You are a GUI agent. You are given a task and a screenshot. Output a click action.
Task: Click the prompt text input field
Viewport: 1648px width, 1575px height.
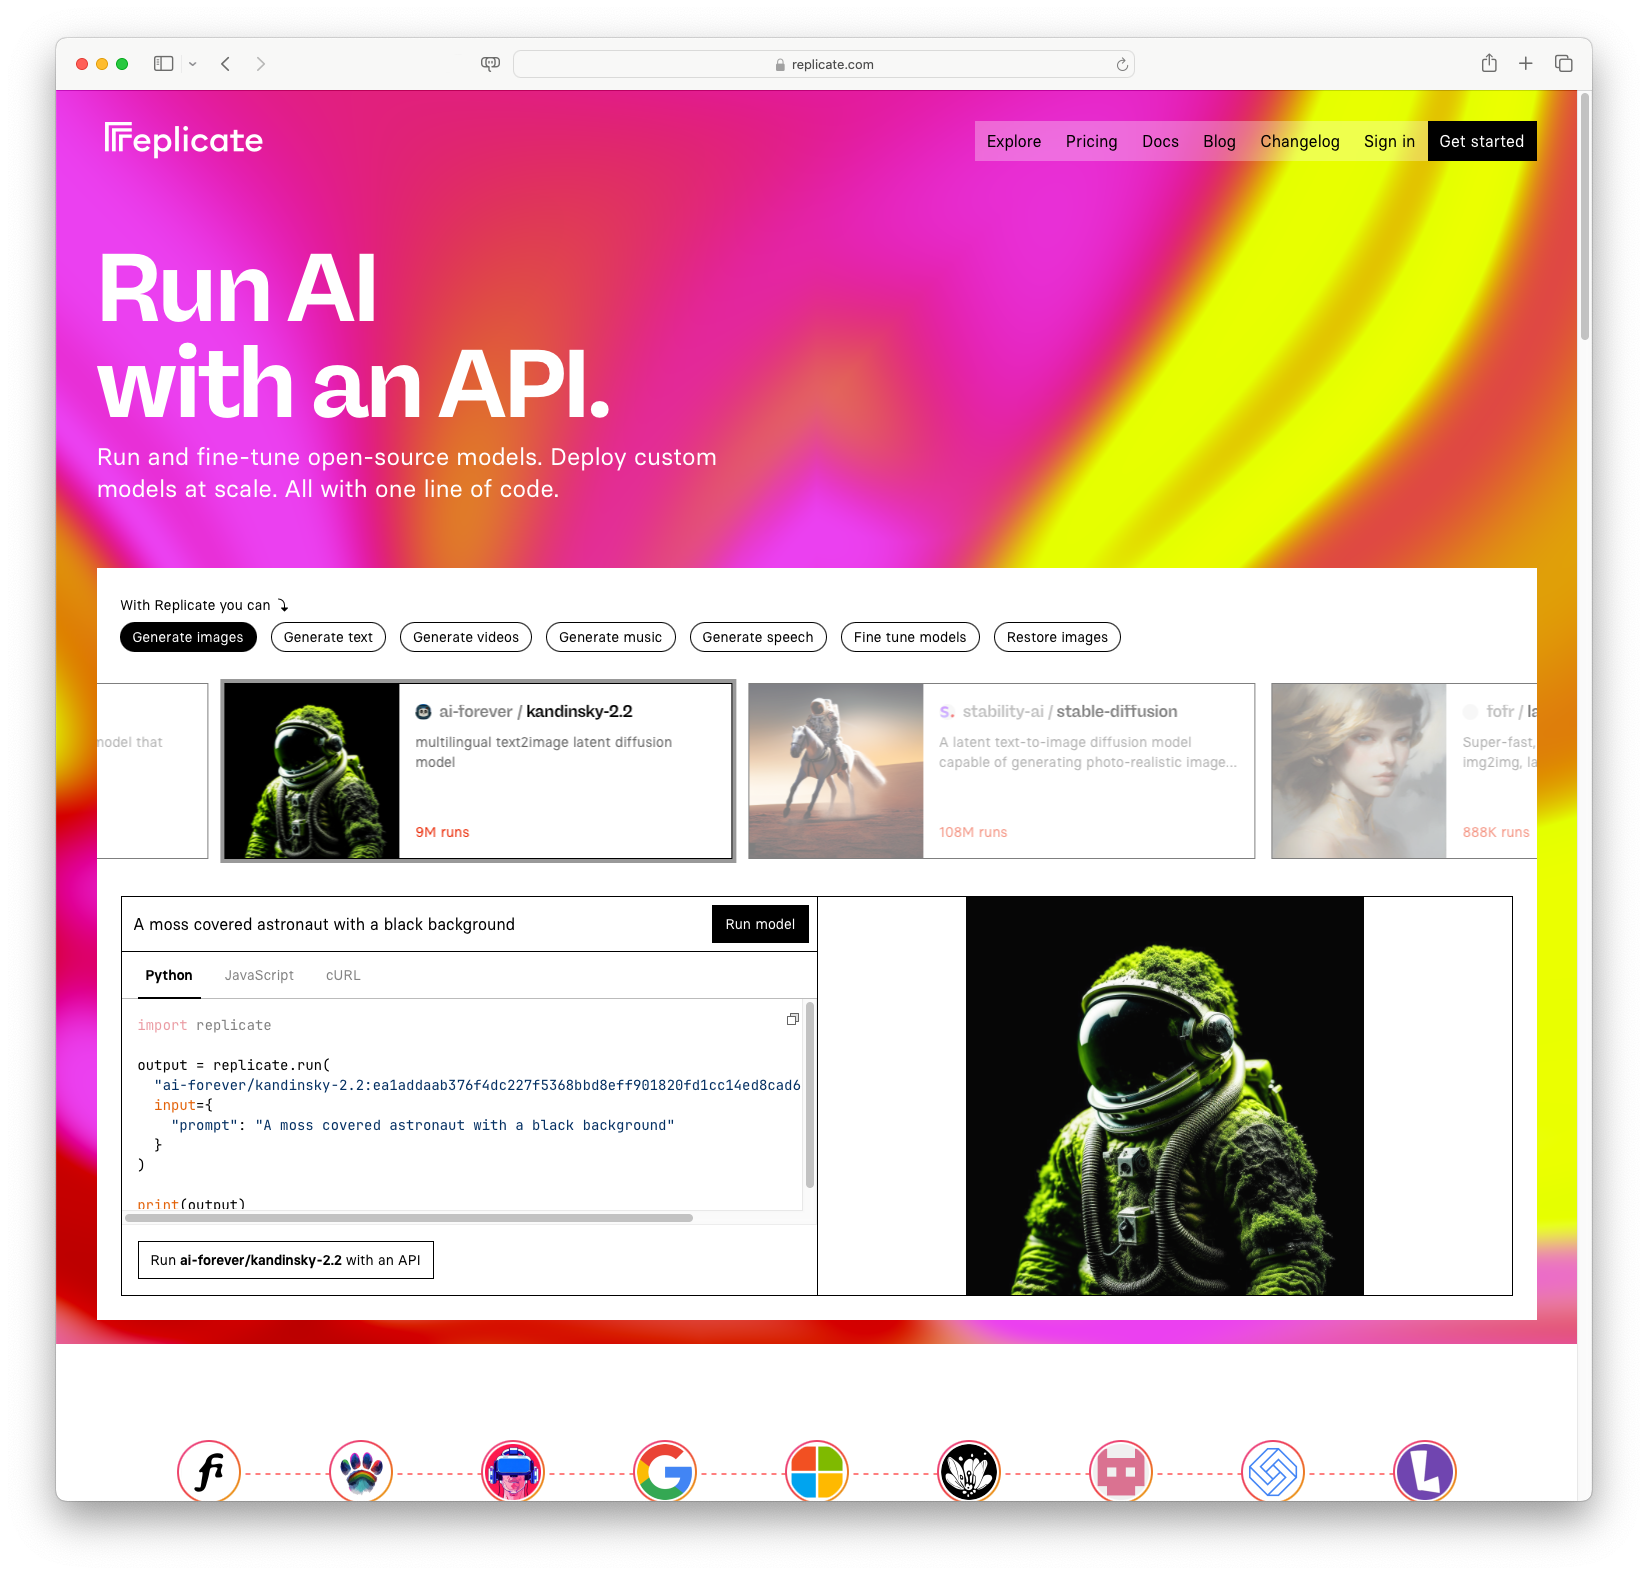(x=416, y=924)
